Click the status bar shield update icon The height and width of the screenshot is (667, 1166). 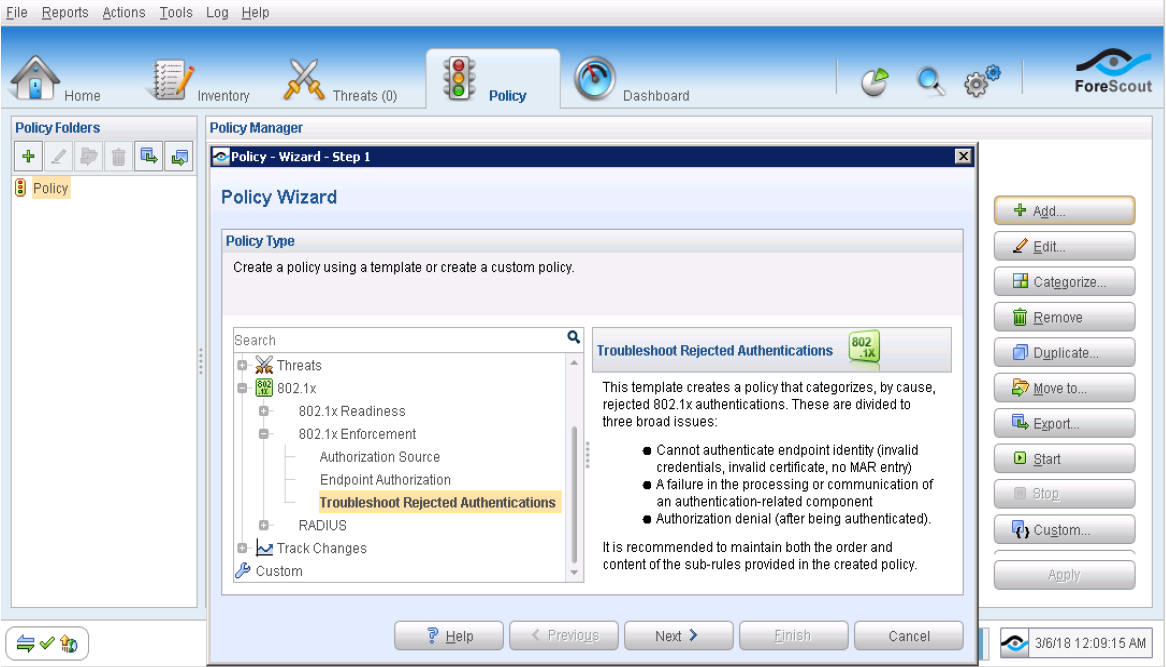pyautogui.click(x=68, y=643)
